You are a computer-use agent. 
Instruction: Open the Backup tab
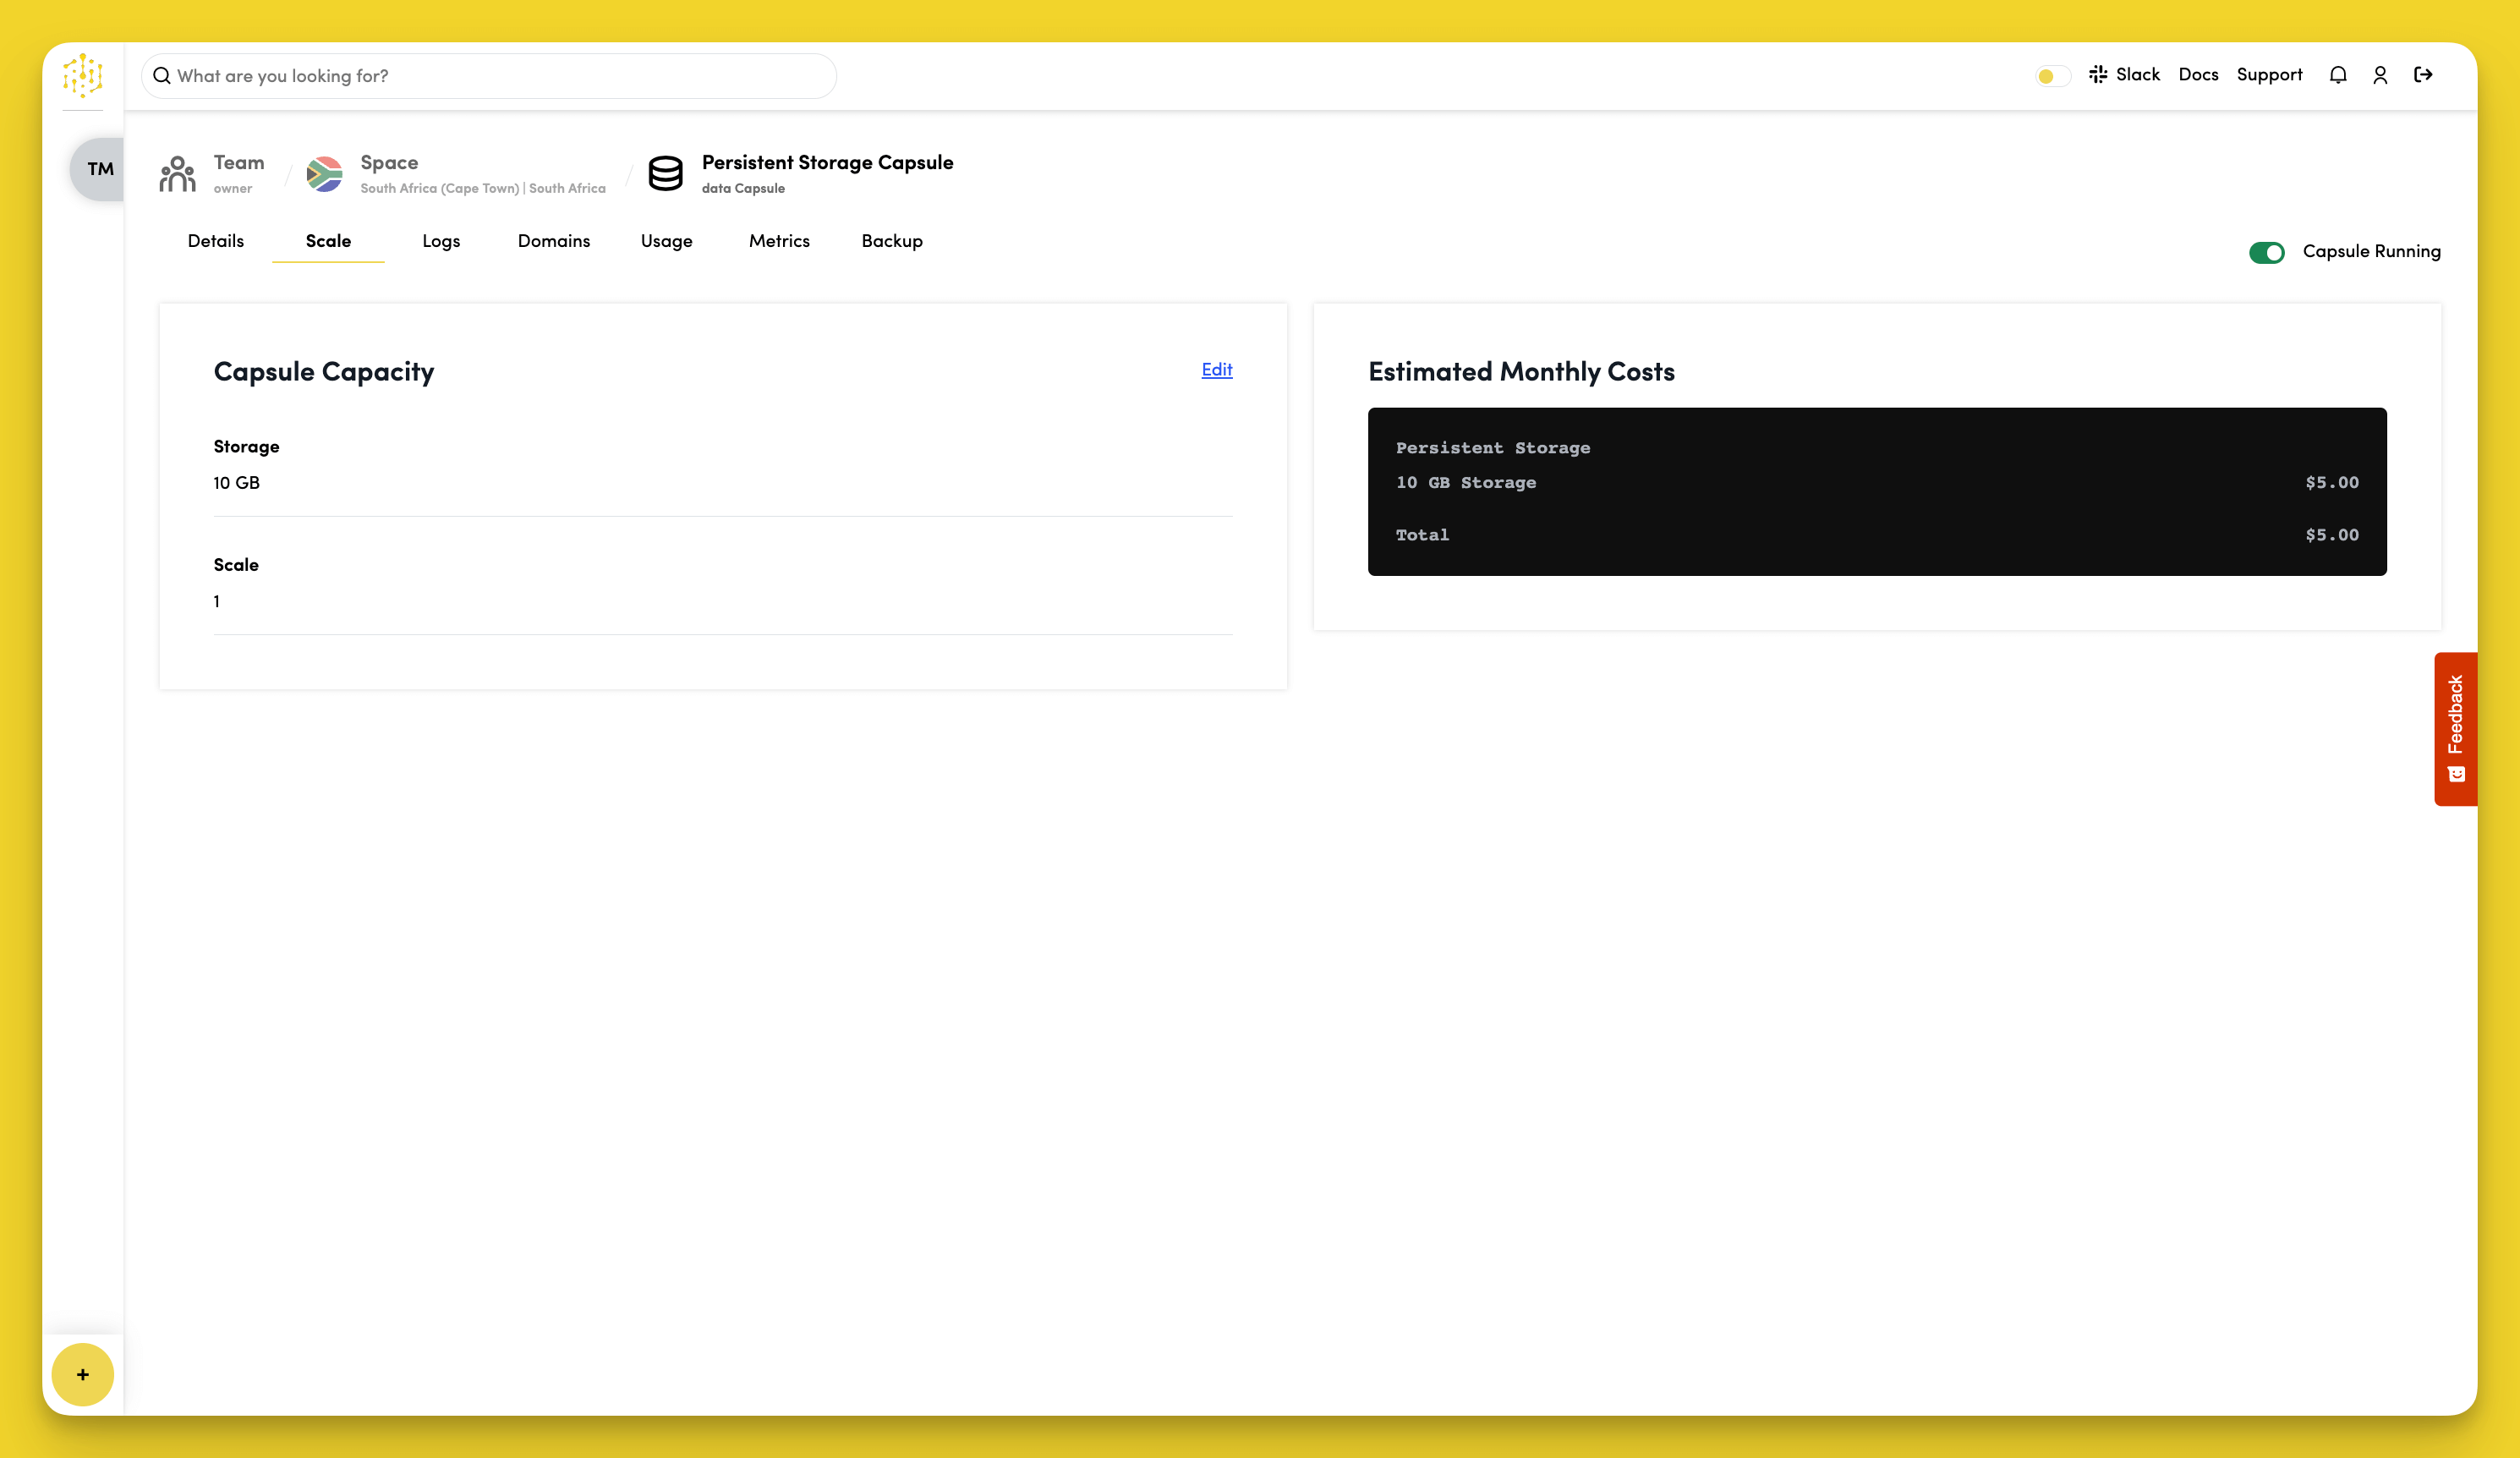[x=892, y=241]
